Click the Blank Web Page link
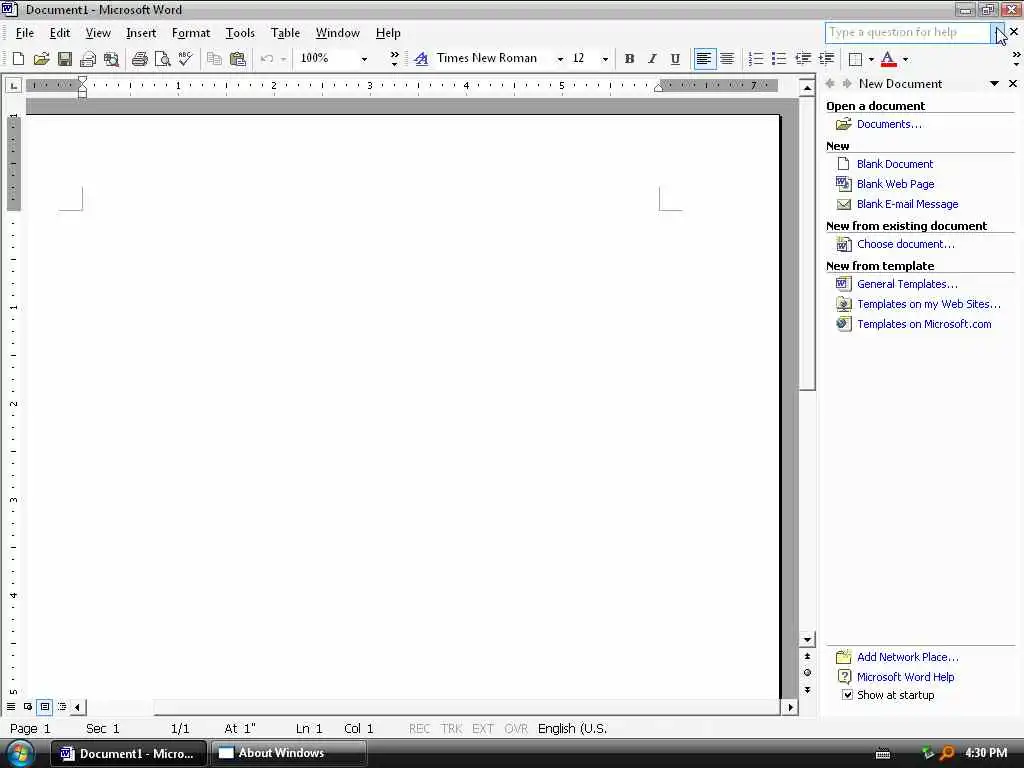The height and width of the screenshot is (768, 1024). pos(895,184)
